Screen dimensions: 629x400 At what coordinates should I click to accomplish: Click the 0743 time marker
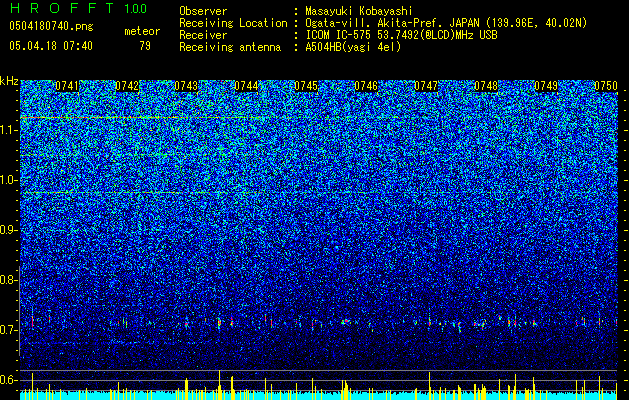tap(186, 86)
